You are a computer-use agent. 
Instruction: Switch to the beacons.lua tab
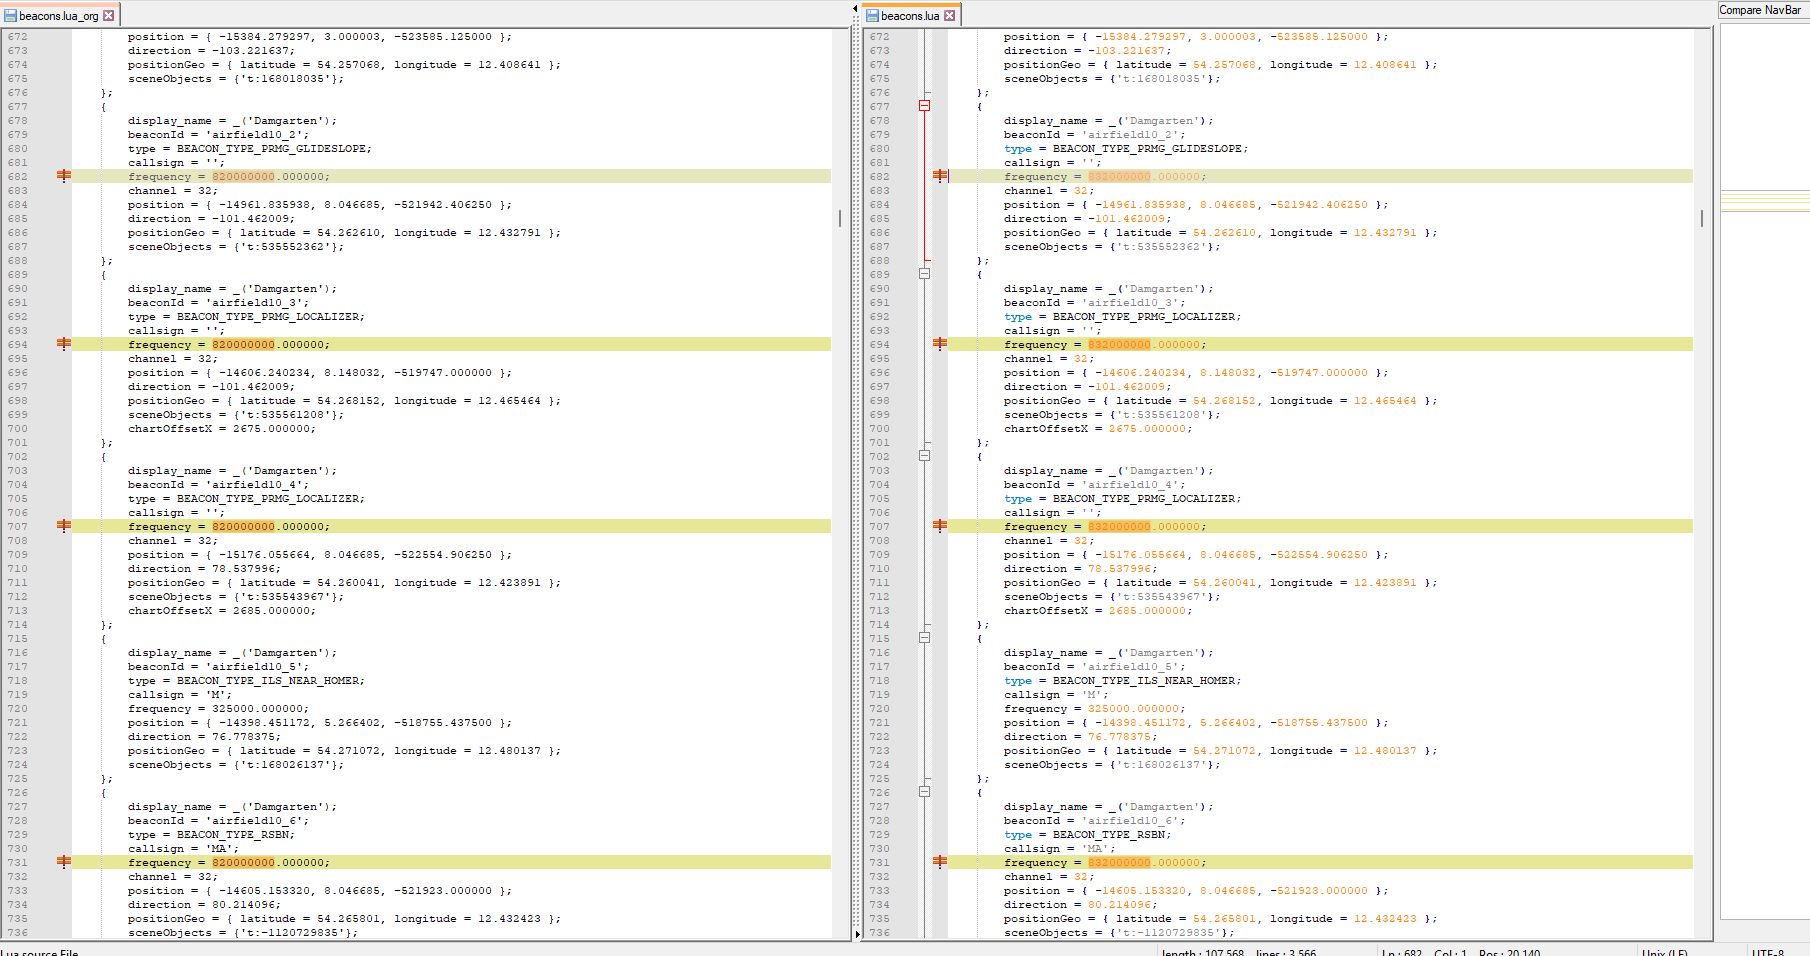(910, 15)
